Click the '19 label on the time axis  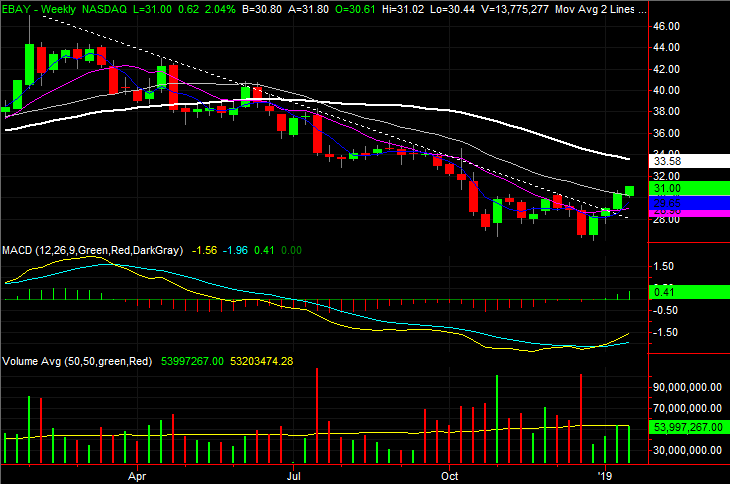605,477
